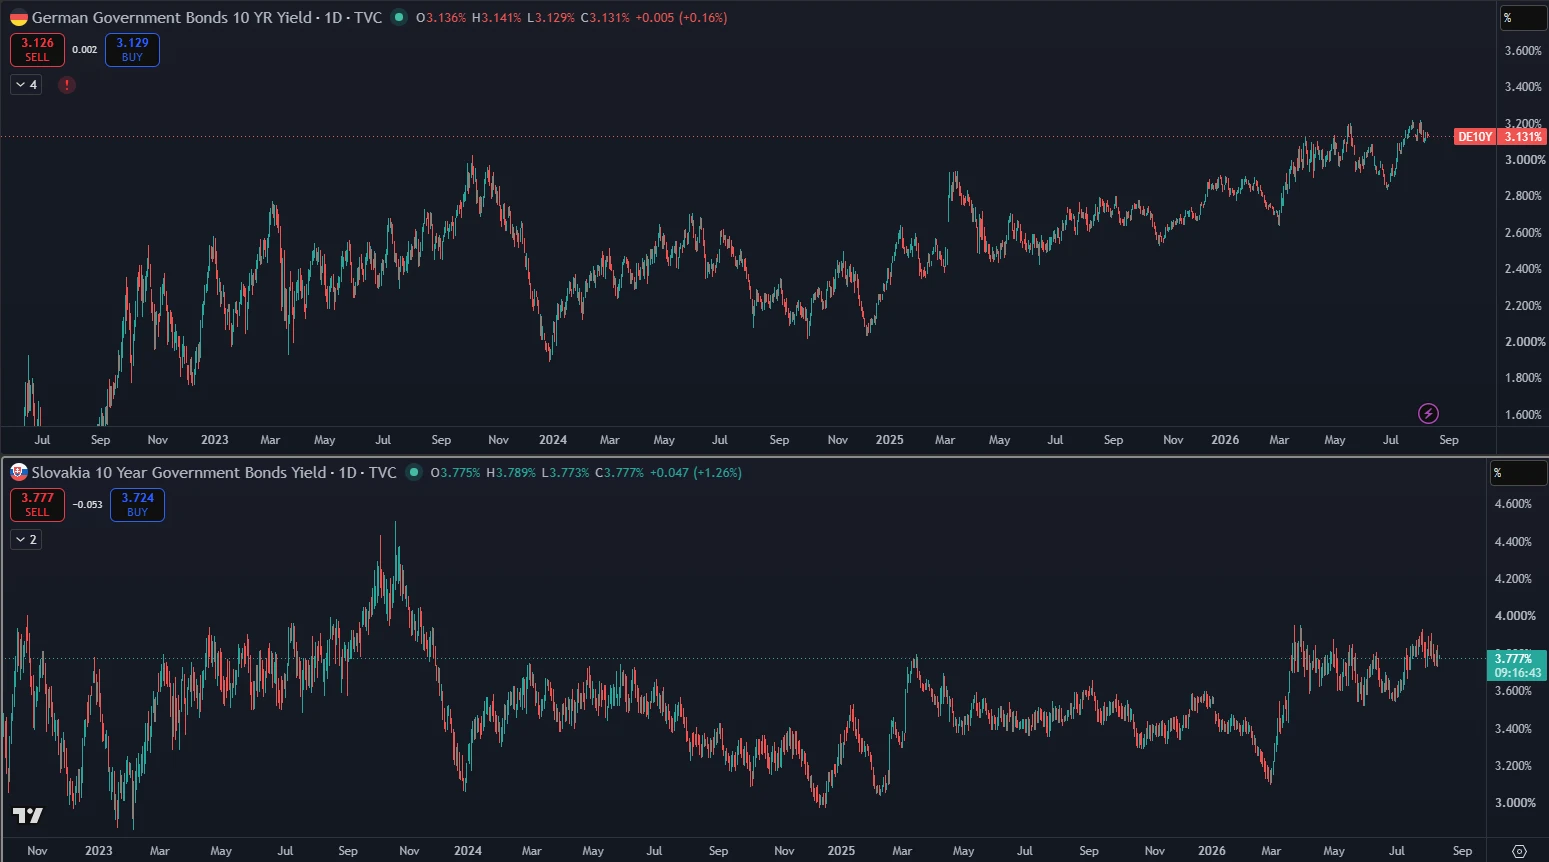The image size is (1549, 862).
Task: Open the % scale dropdown on German chart
Action: [1523, 18]
